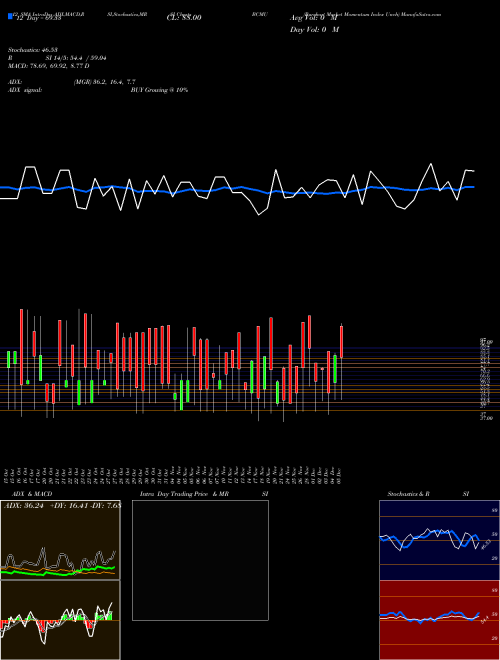Viewport: 500px width, 660px height.
Task: Click the 'Avg Vol: 0 M' label
Action: click(x=314, y=18)
